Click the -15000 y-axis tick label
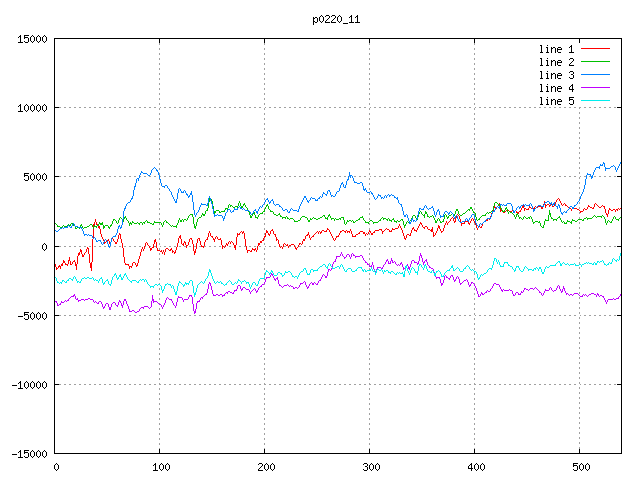This screenshot has height=480, width=640. pyautogui.click(x=29, y=454)
